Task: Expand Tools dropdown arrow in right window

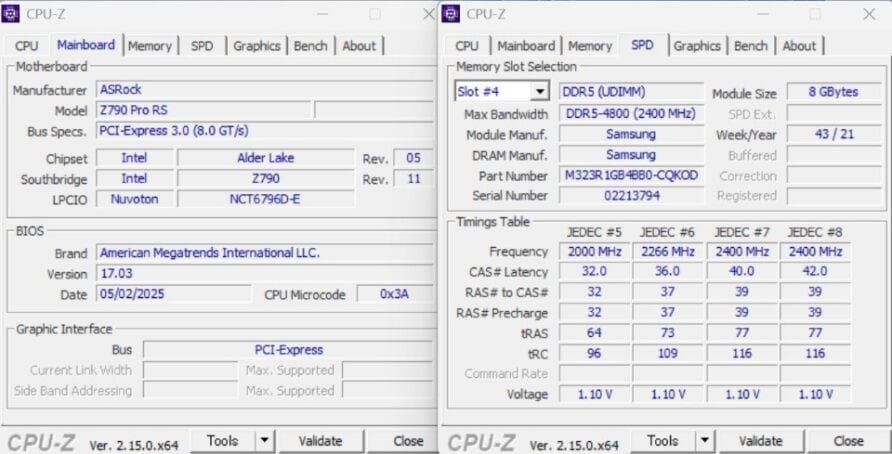Action: [x=704, y=440]
